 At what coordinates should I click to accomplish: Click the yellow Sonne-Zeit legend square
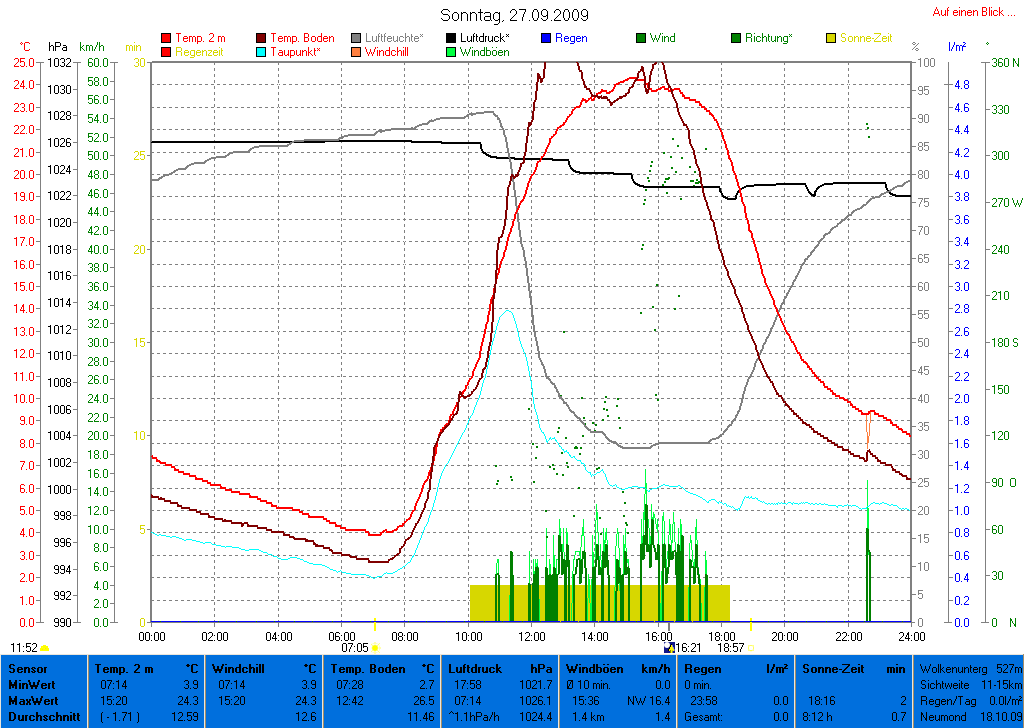pos(831,38)
